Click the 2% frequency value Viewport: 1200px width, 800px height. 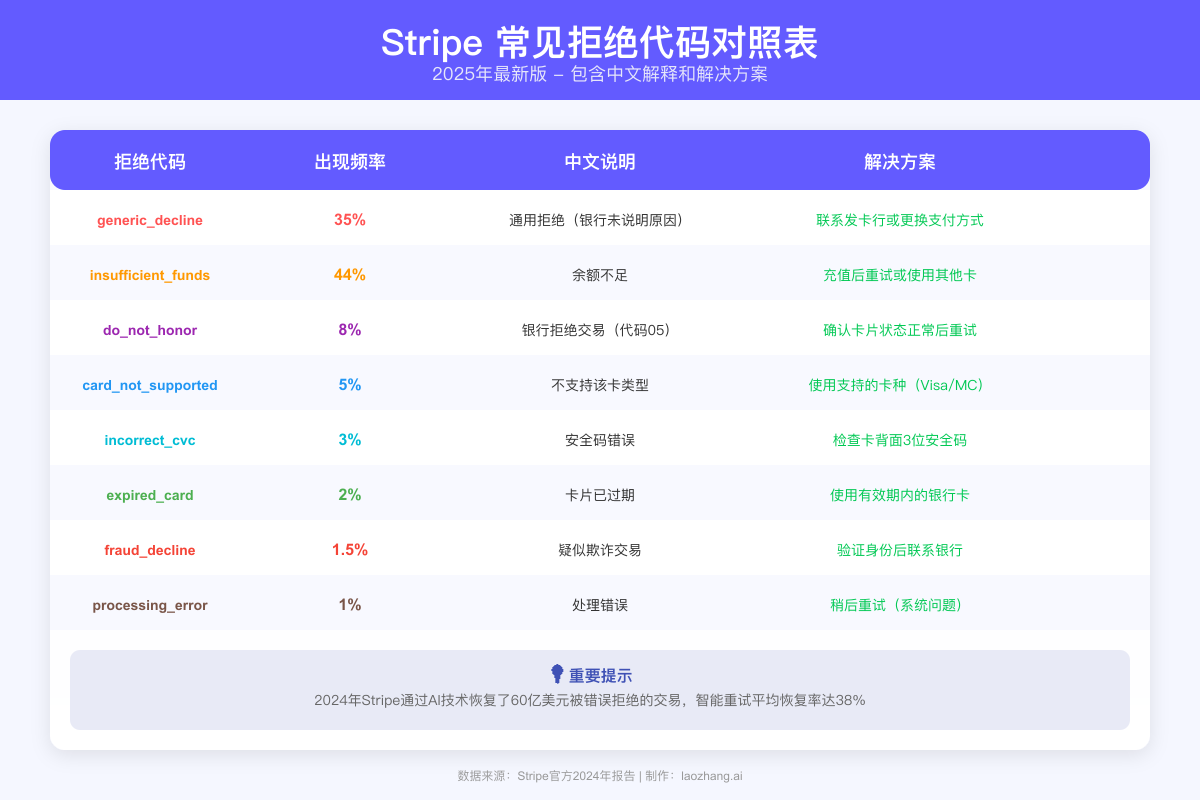tap(350, 495)
